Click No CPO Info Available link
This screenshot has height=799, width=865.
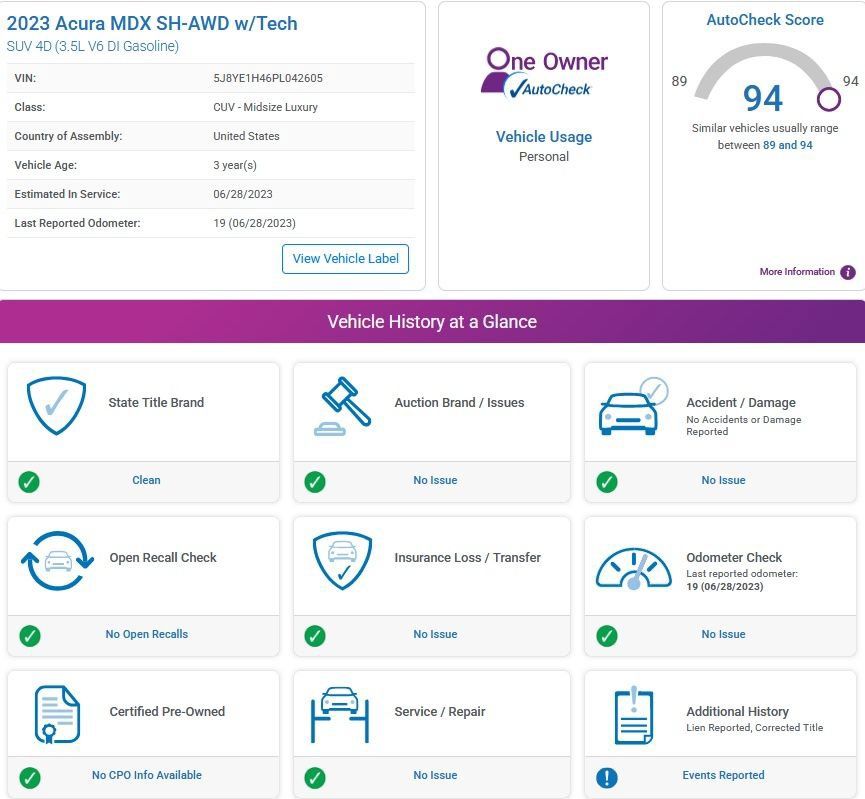(x=147, y=775)
